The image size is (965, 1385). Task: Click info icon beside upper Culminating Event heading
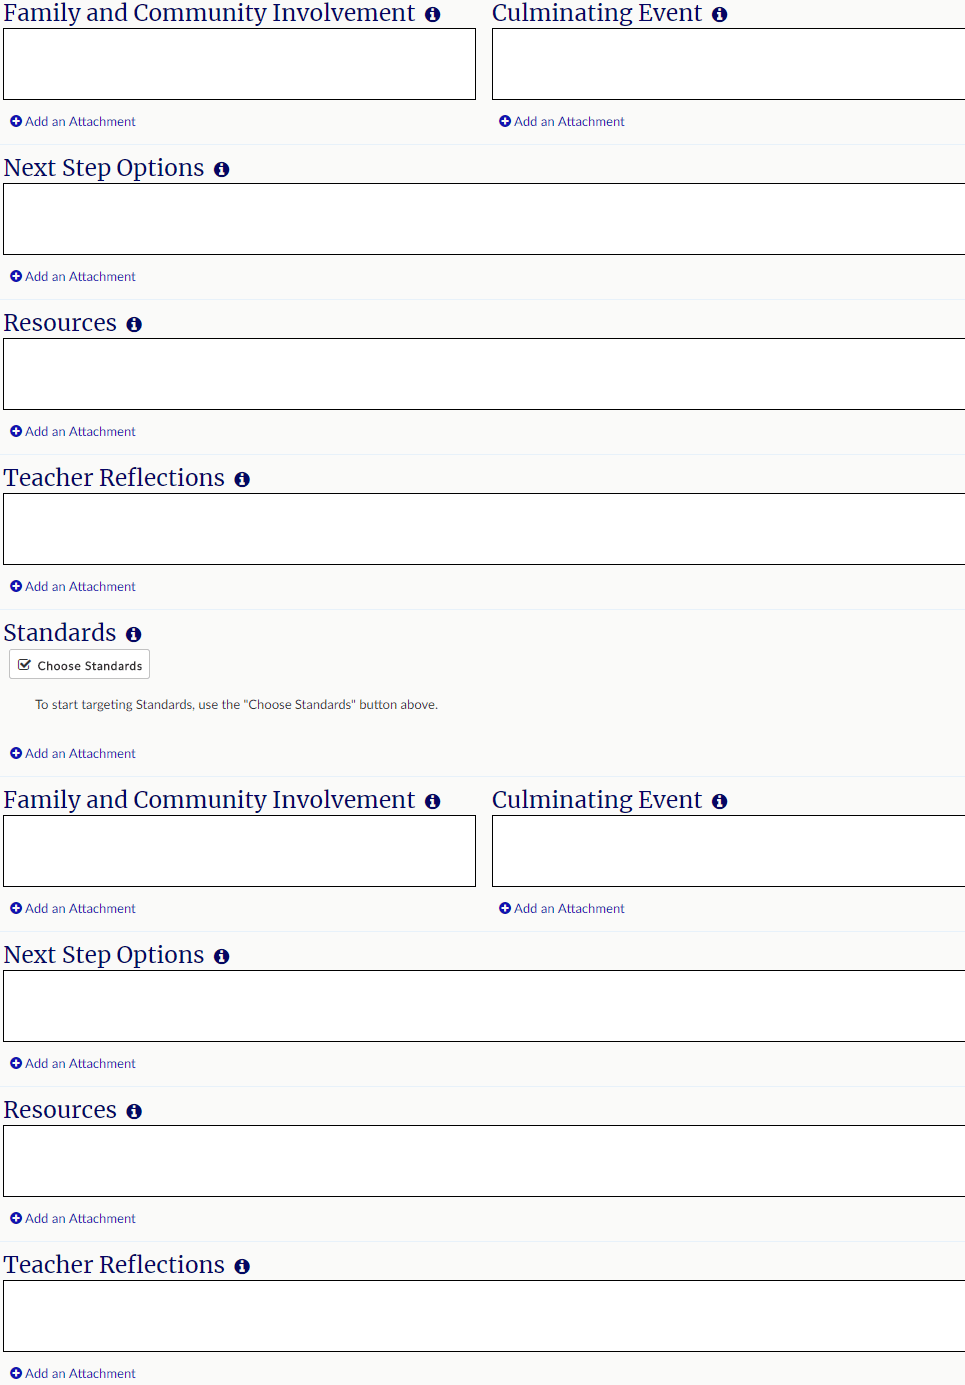click(x=719, y=15)
